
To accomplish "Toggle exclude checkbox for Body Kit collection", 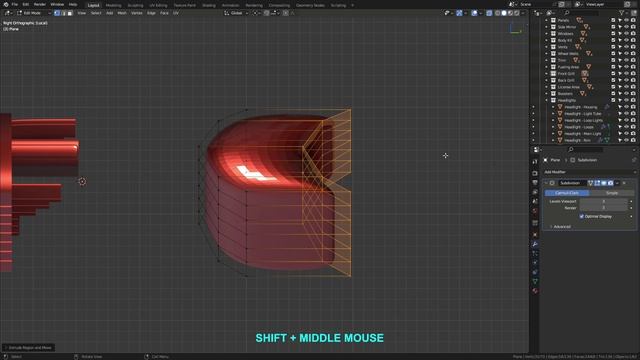I will [x=613, y=40].
